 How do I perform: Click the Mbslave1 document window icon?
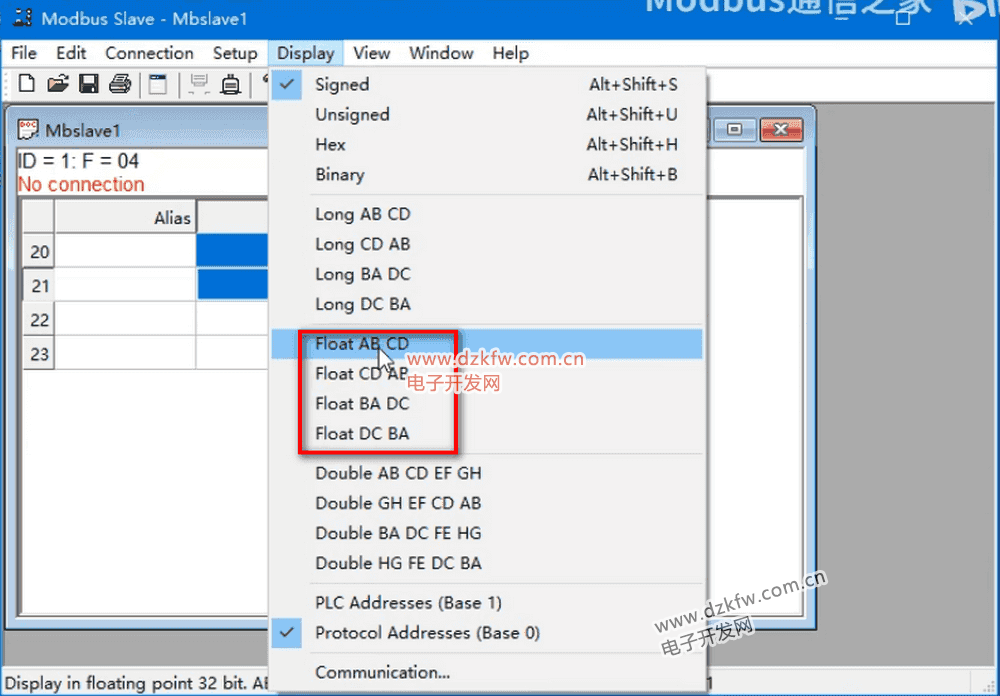click(29, 130)
